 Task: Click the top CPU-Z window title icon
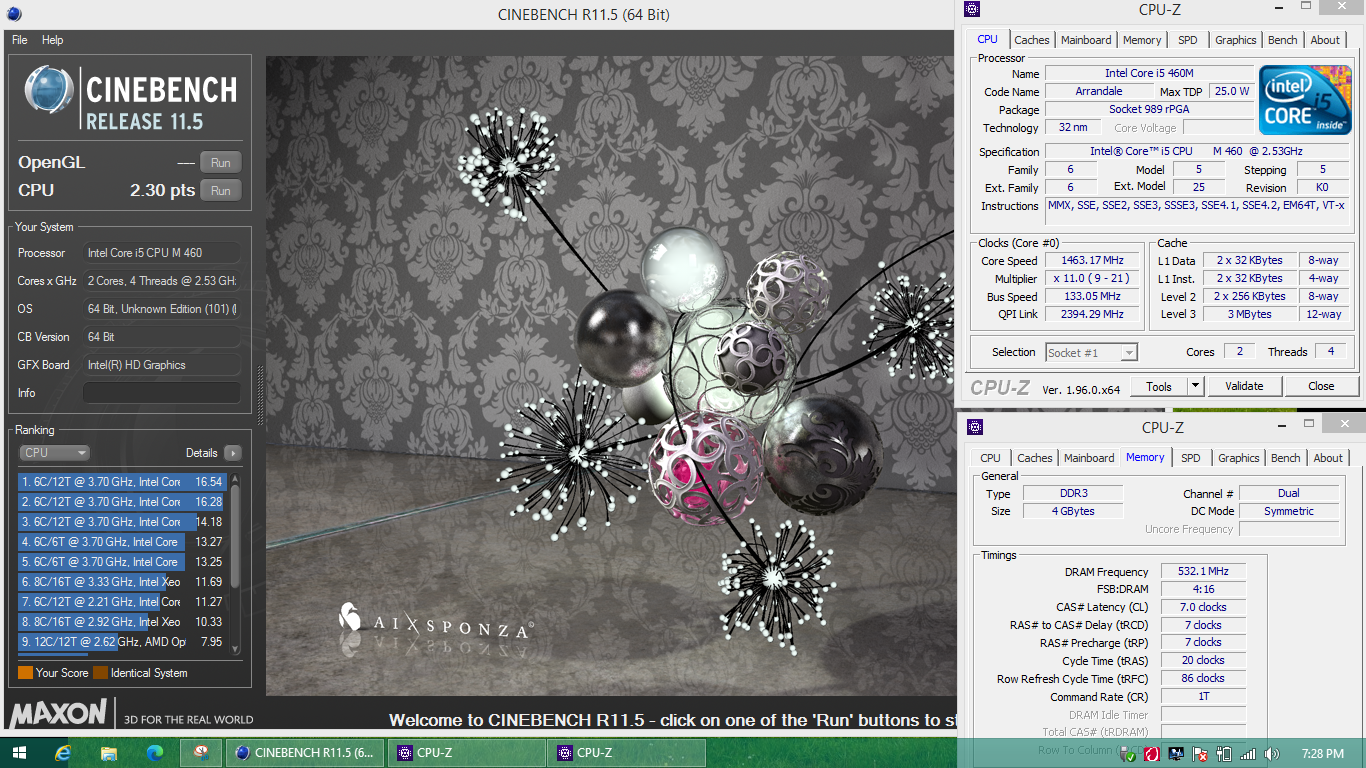(972, 9)
